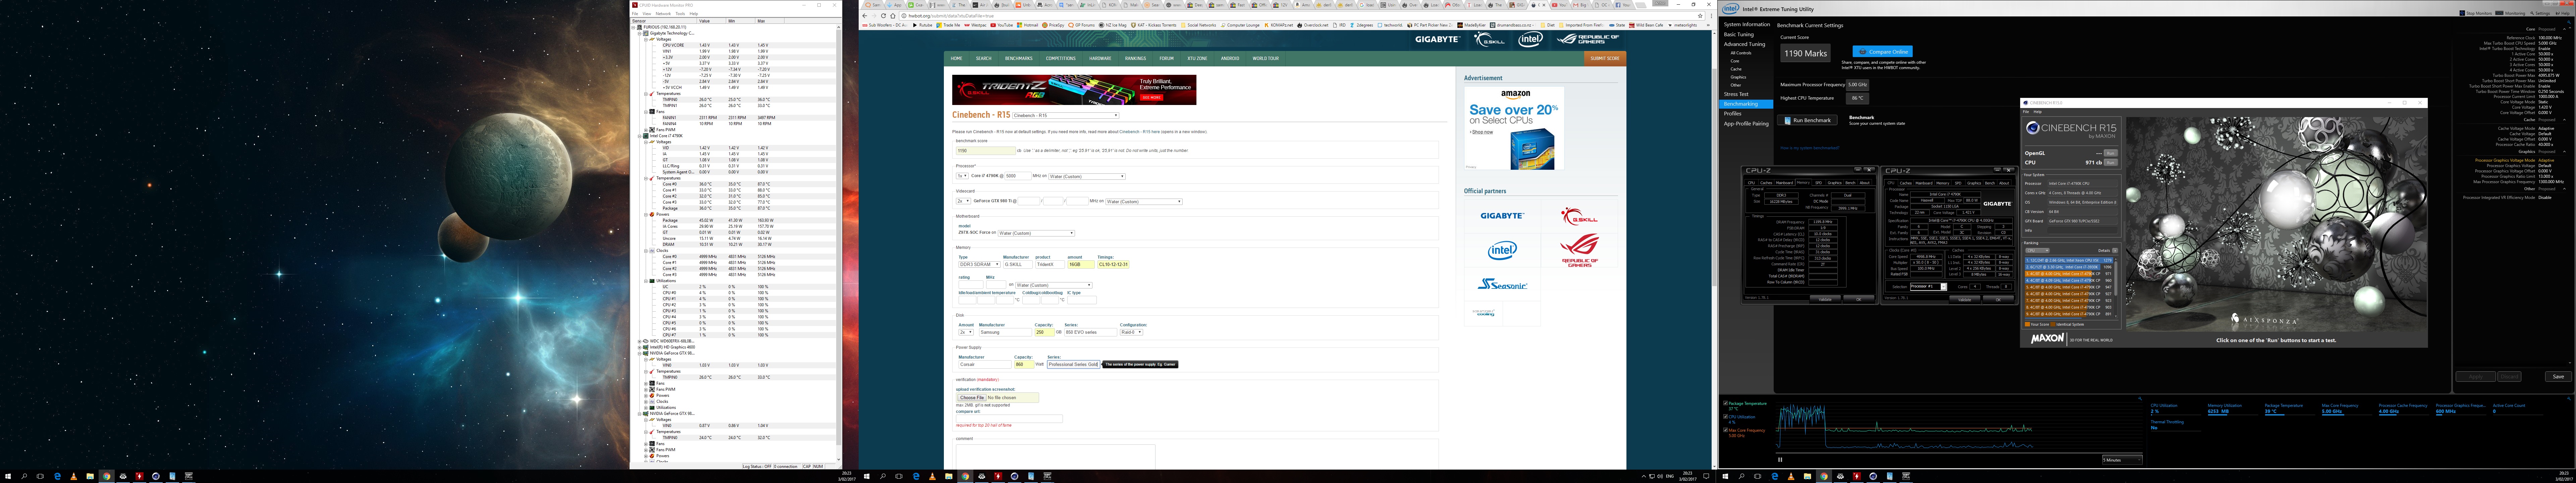Open the File Explorer icon on the middle taskbar
Viewport: 2576px width, 483px height.
point(949,476)
